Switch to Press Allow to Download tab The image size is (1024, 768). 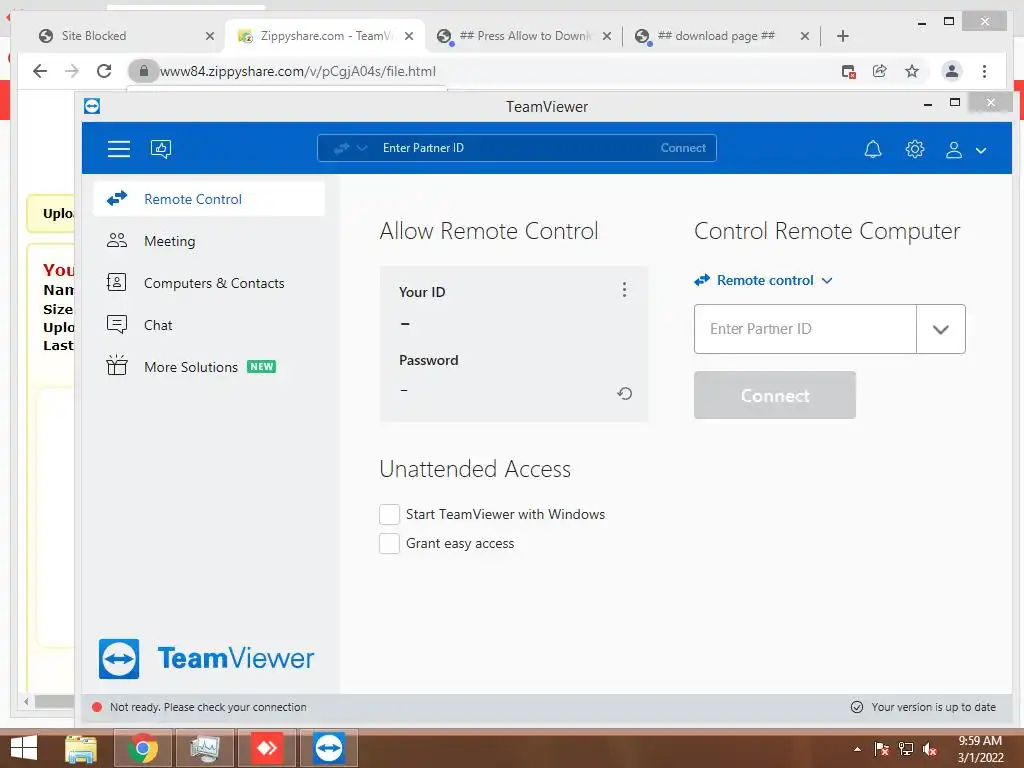click(524, 36)
